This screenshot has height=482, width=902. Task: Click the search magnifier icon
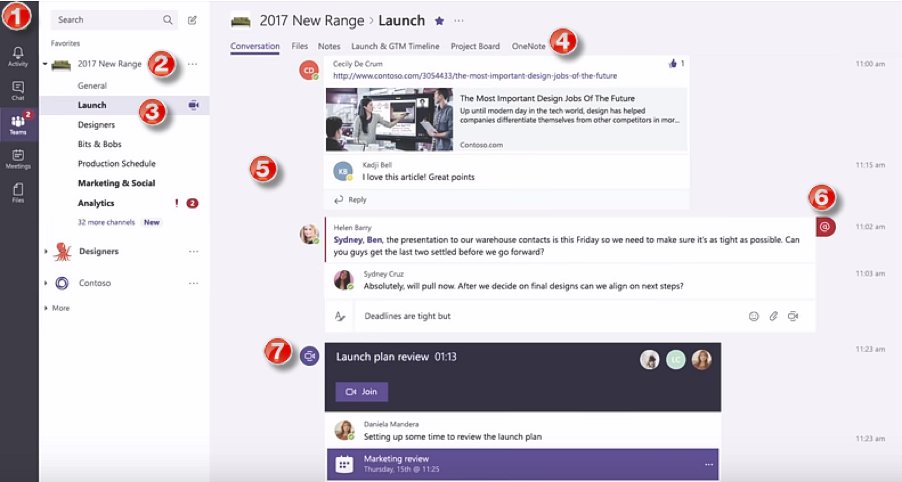click(167, 20)
